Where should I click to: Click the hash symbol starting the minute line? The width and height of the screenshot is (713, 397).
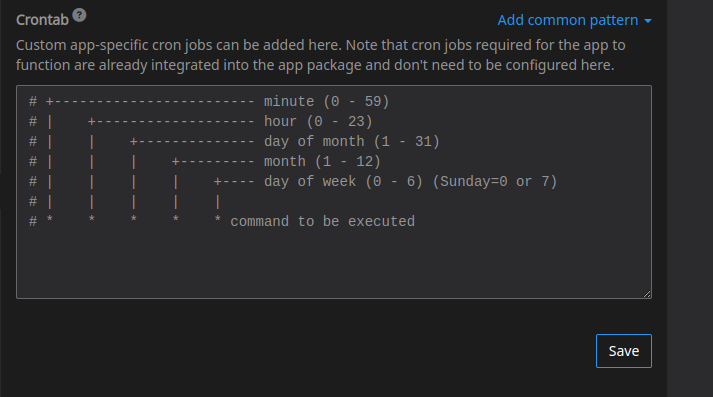[33, 101]
